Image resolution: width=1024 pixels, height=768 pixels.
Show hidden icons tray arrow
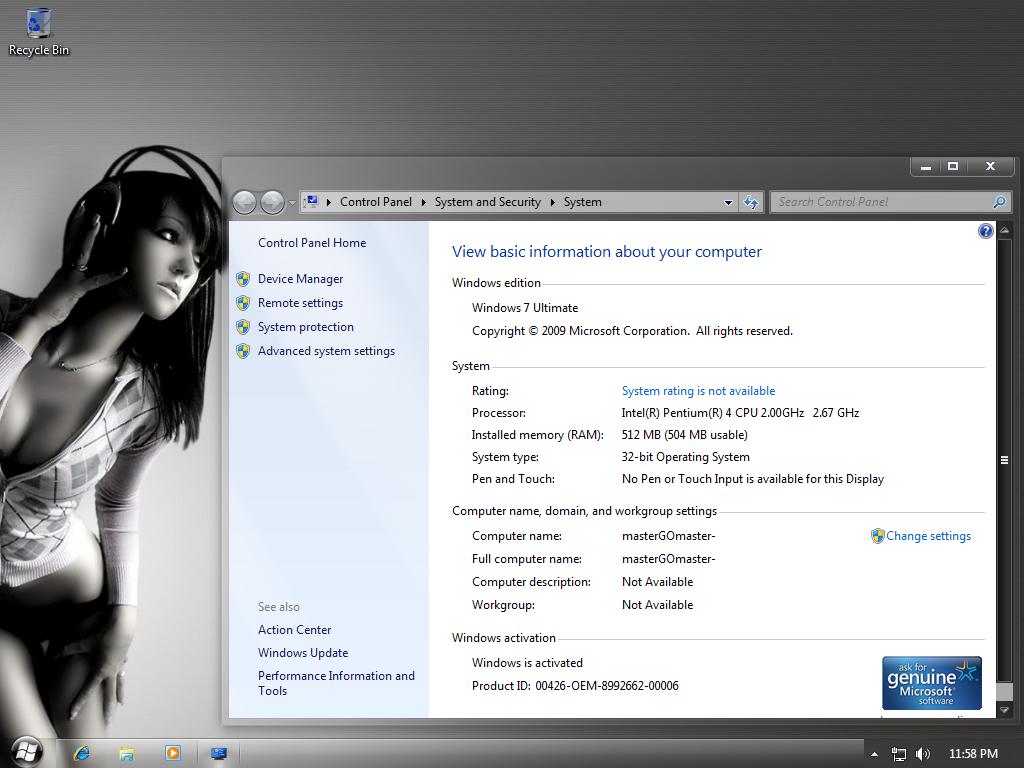pos(874,754)
